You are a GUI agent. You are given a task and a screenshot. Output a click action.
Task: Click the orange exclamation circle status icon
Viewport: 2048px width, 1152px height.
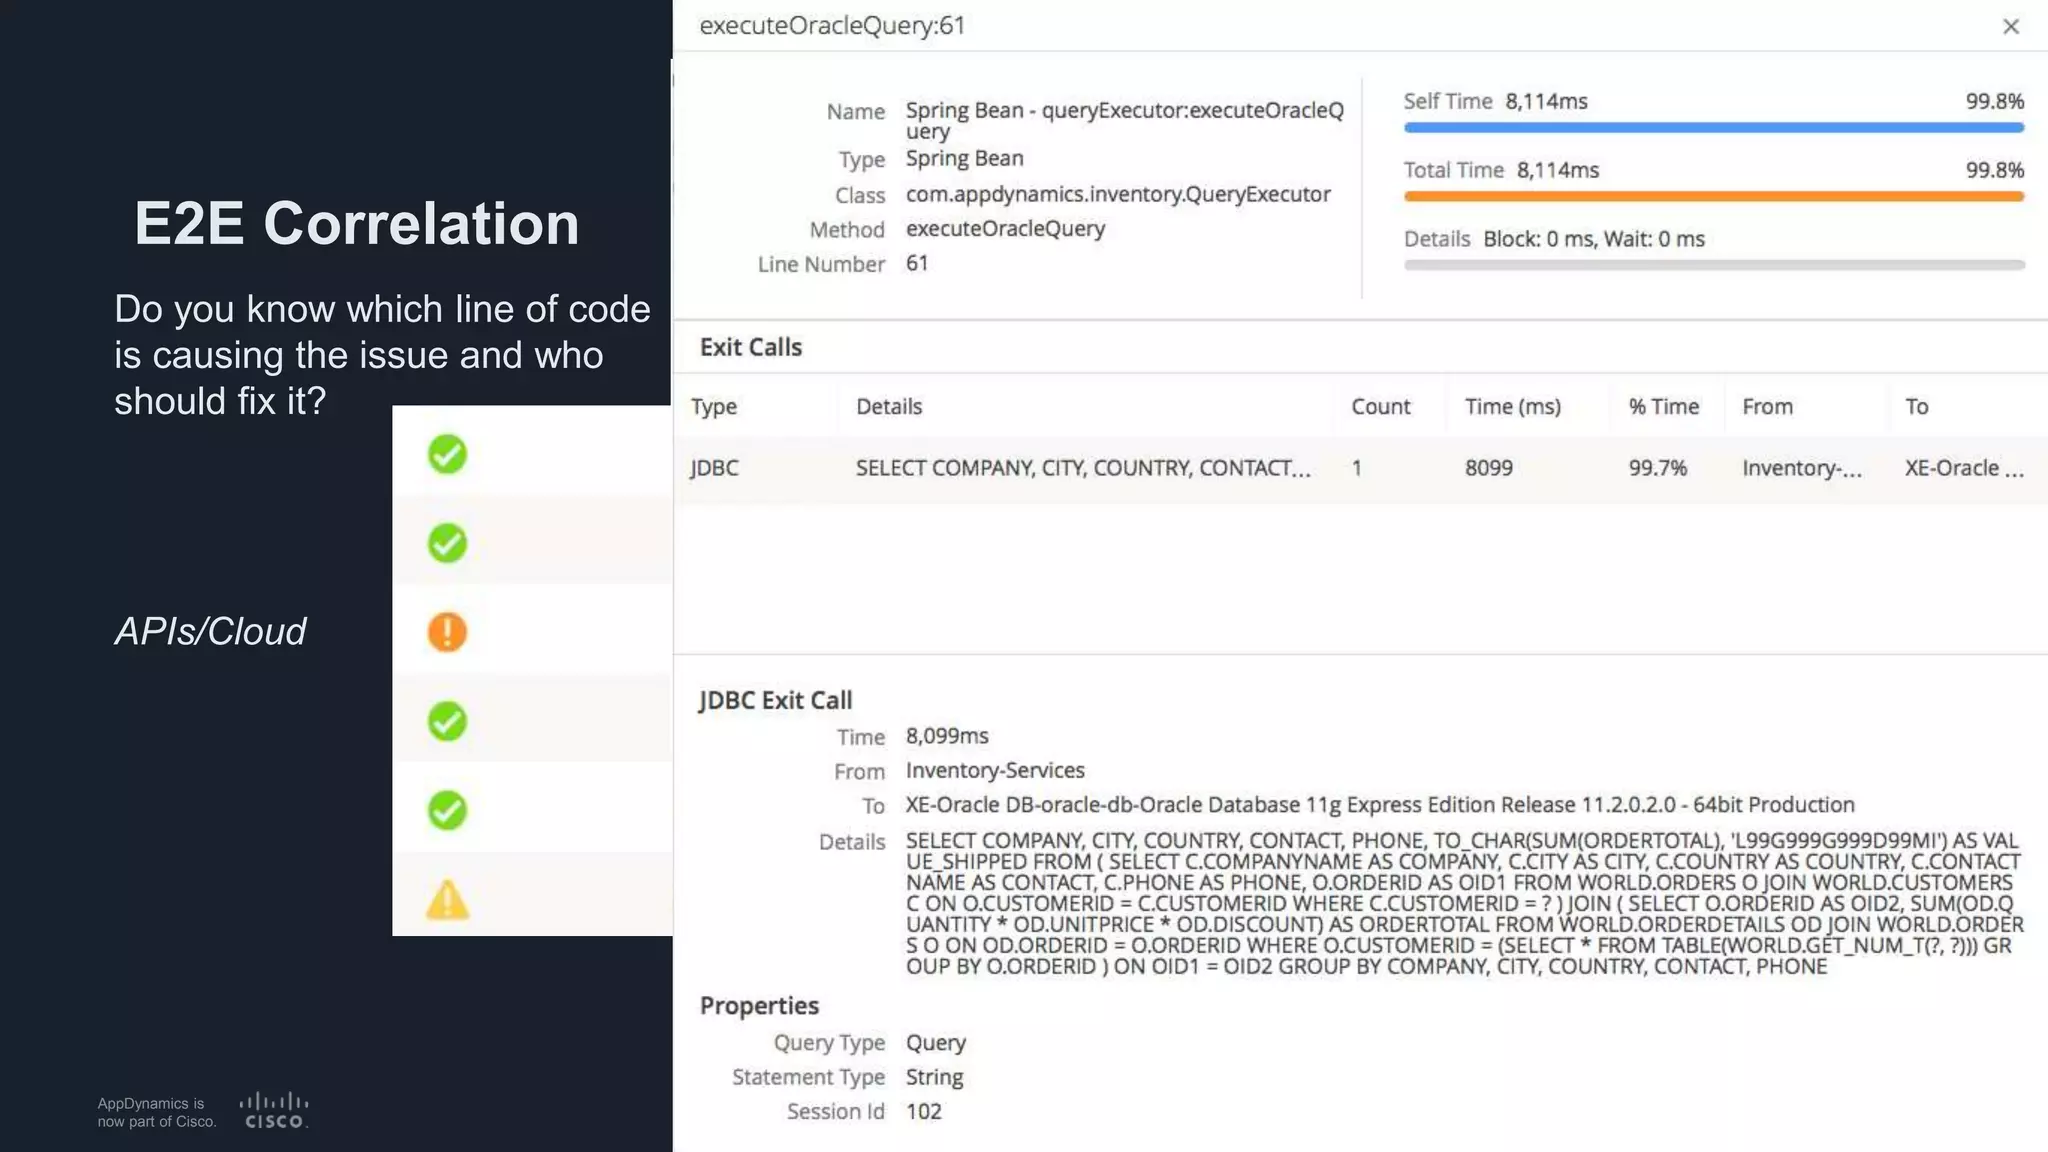pos(447,632)
